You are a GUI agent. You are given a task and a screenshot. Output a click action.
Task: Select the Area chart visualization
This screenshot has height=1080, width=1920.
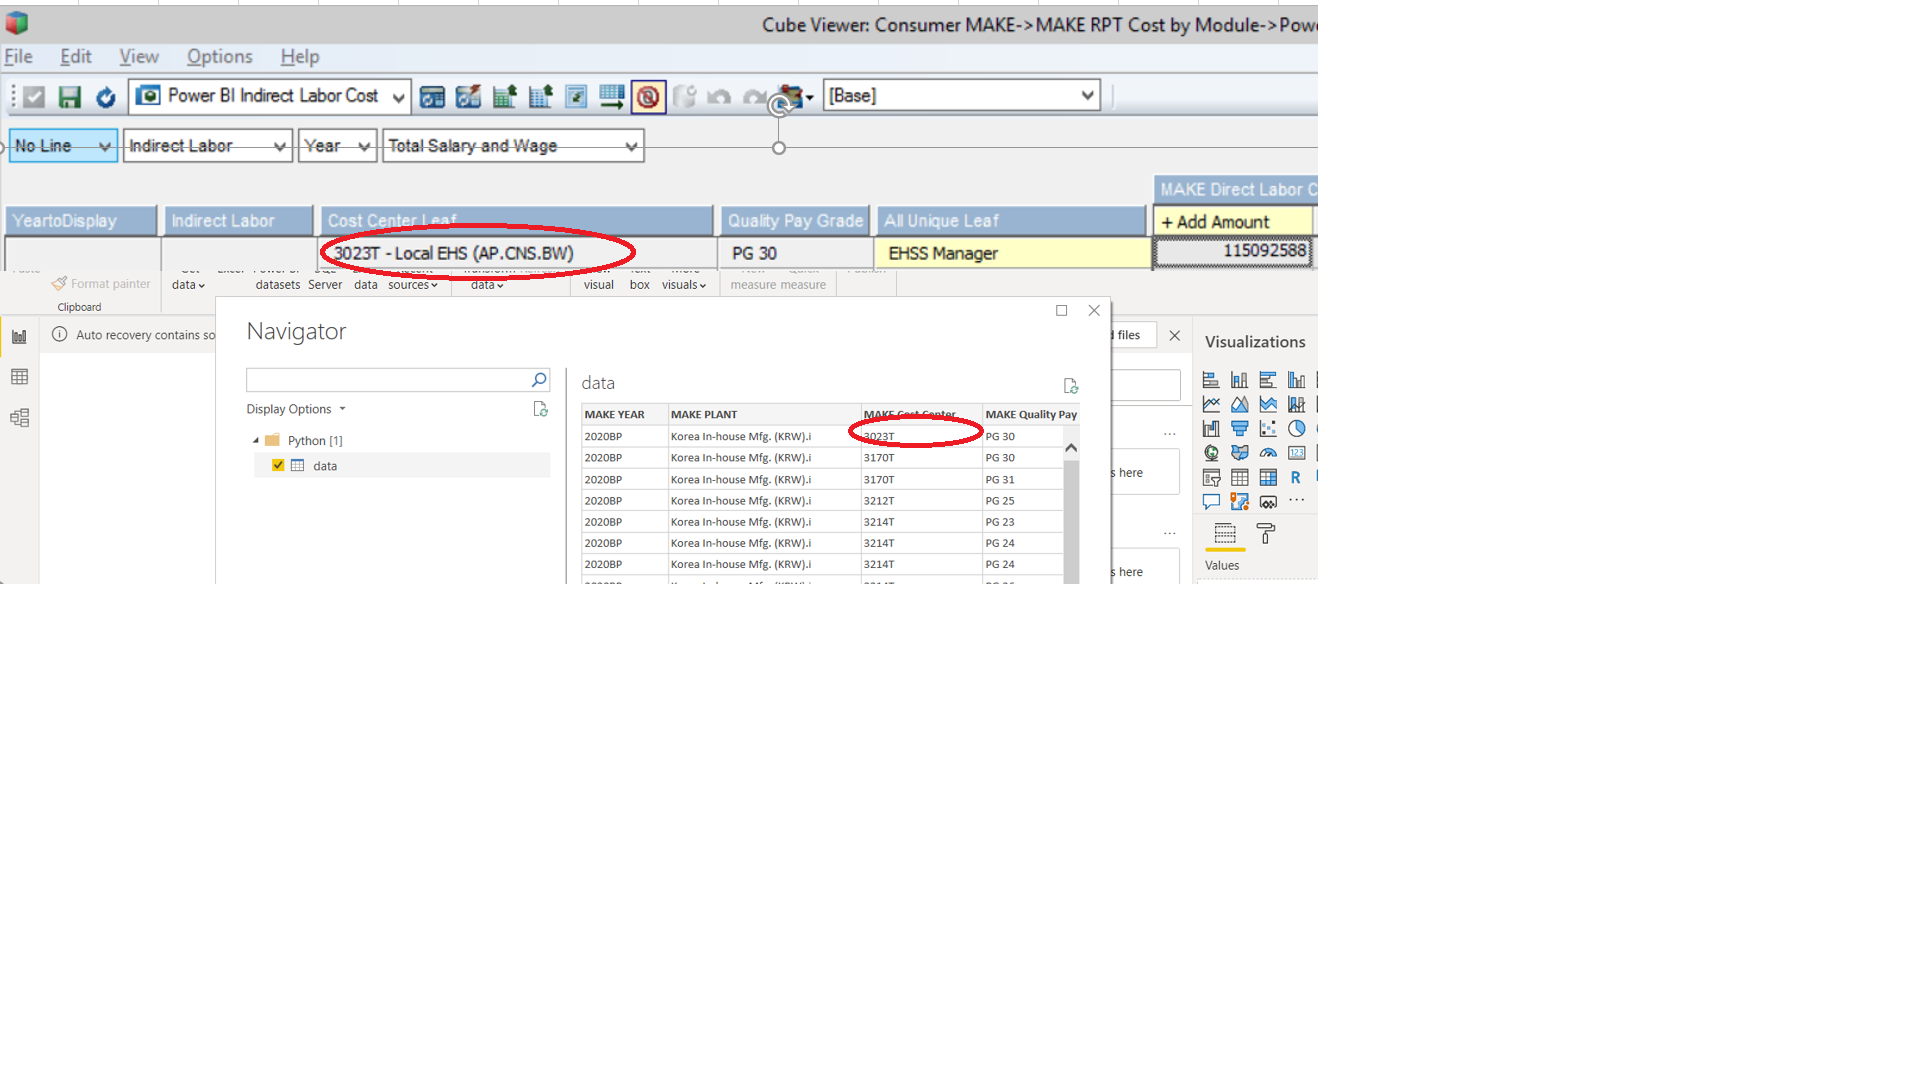click(1239, 404)
